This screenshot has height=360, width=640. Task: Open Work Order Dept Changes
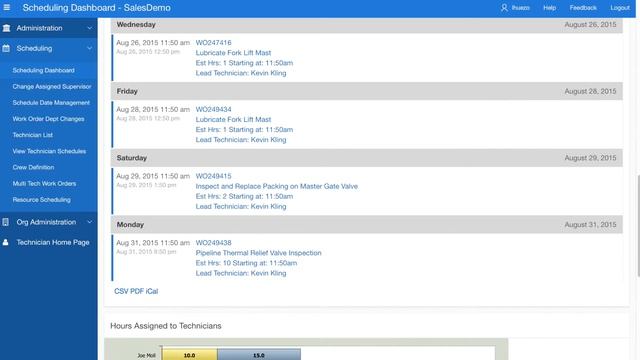click(x=48, y=119)
